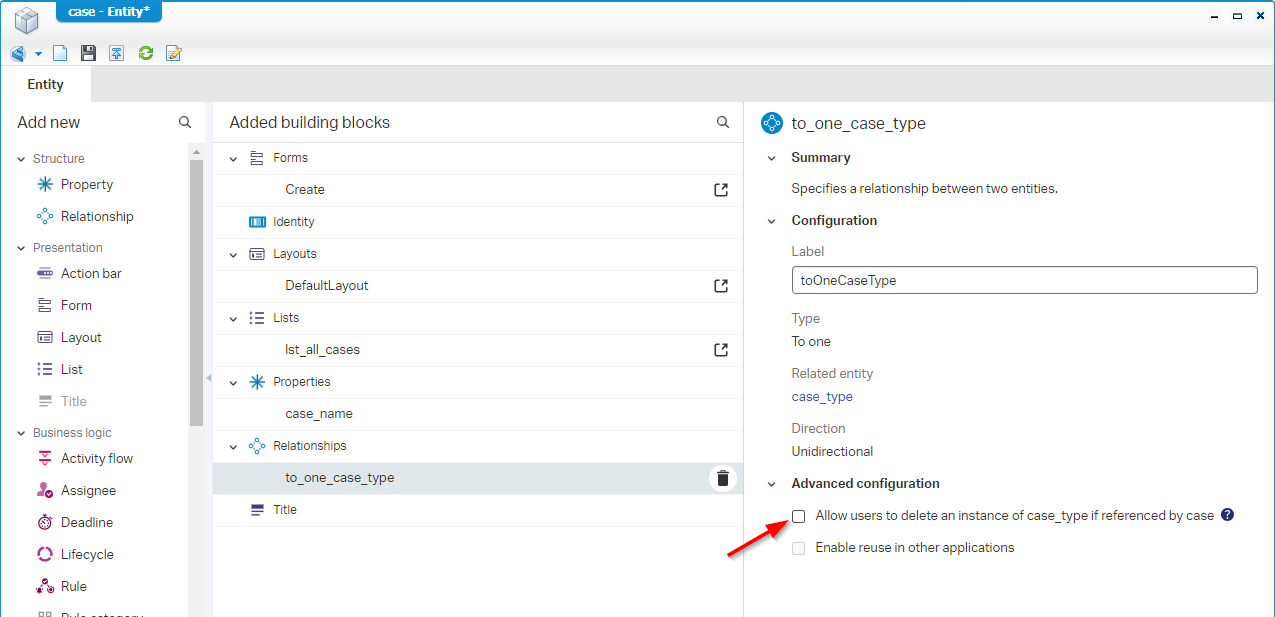Search the Added building blocks panel
The height and width of the screenshot is (617, 1275).
click(x=723, y=122)
